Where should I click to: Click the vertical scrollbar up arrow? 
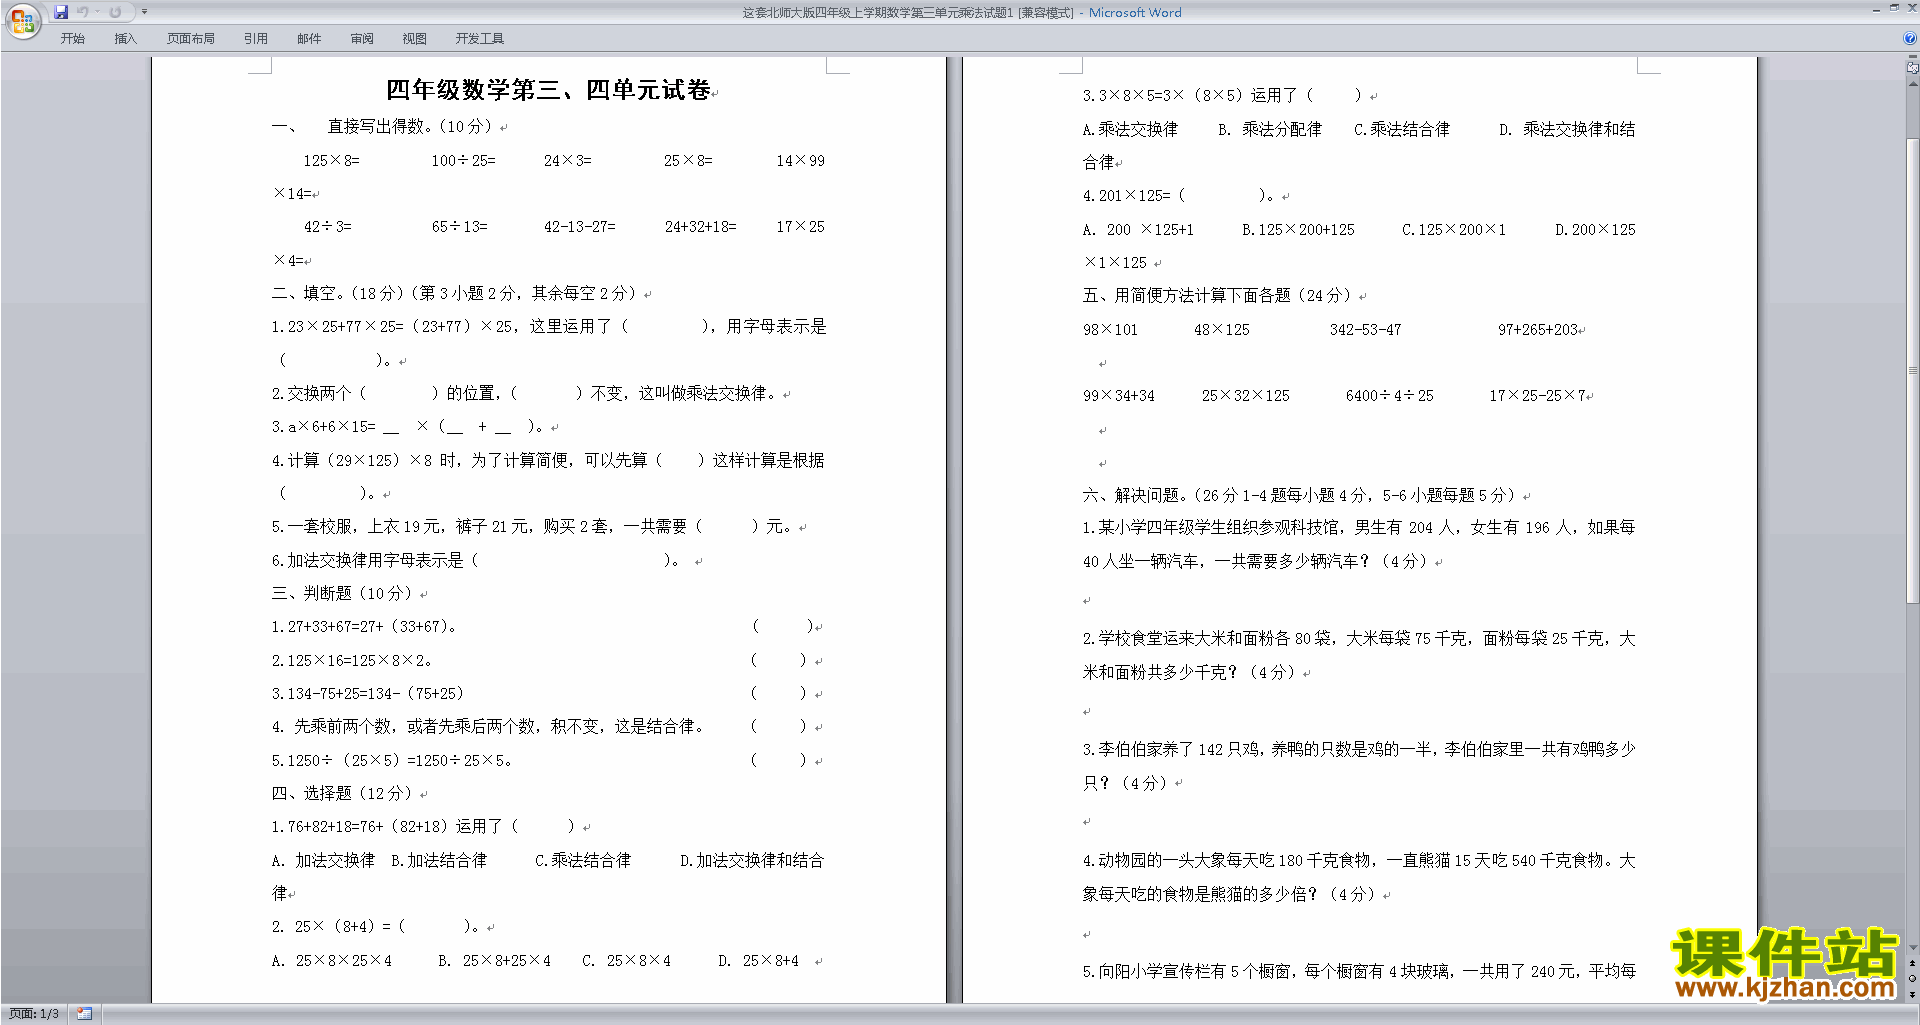point(1913,84)
